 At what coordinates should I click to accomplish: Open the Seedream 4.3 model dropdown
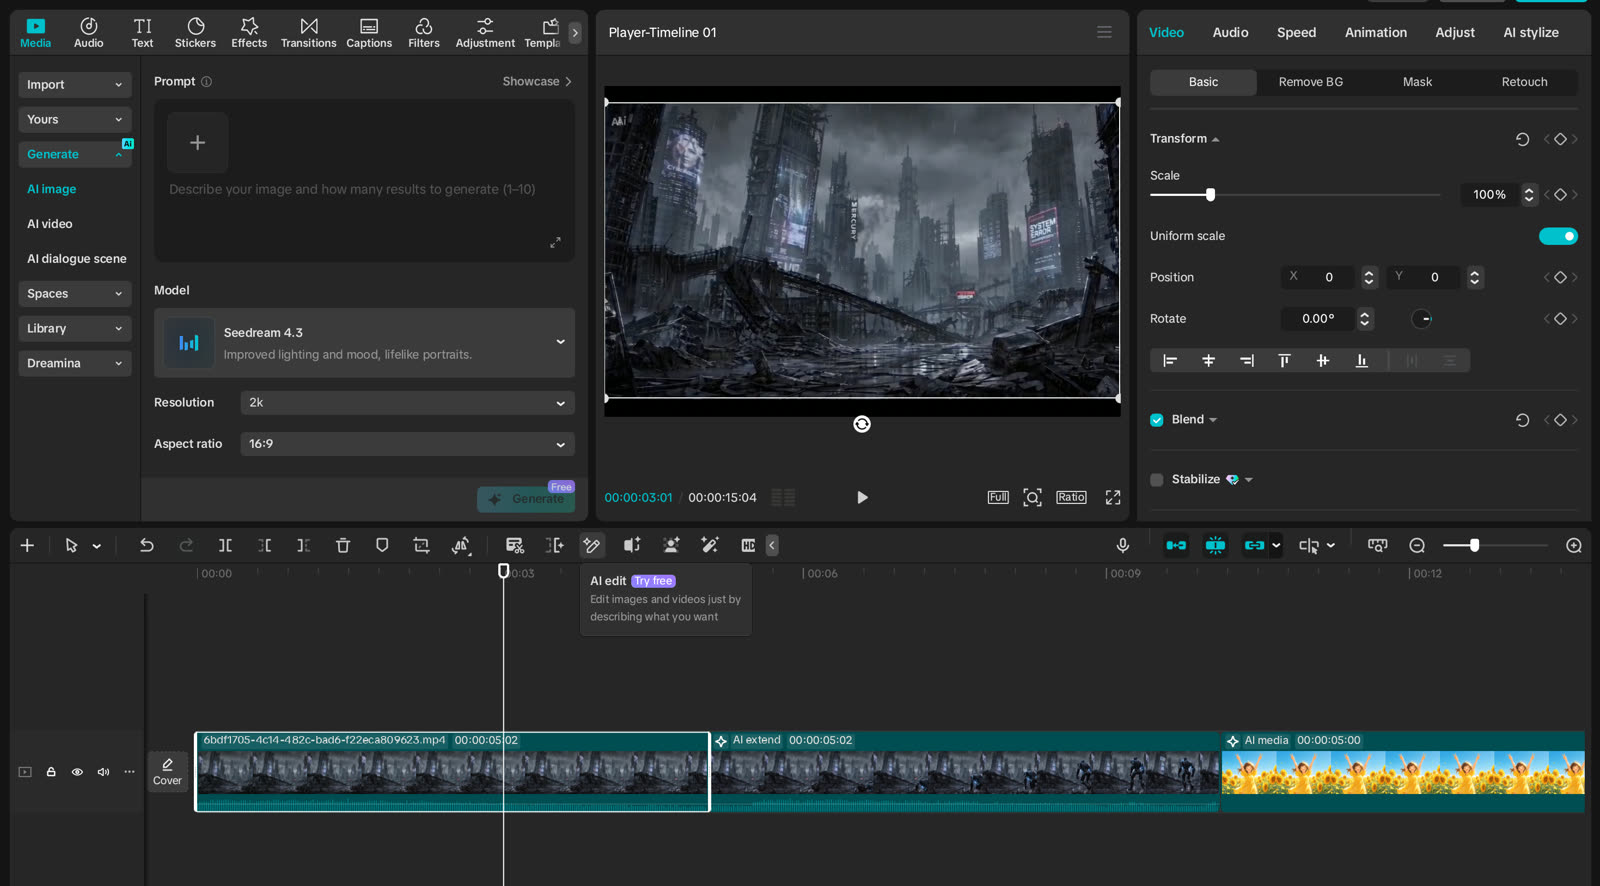click(364, 343)
